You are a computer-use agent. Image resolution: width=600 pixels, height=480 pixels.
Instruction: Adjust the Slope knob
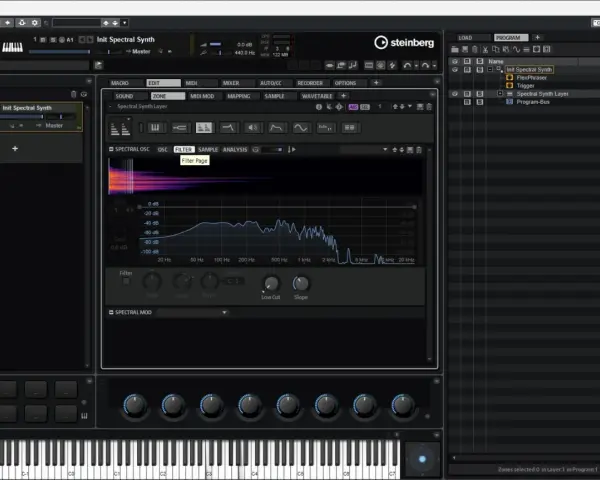(301, 283)
